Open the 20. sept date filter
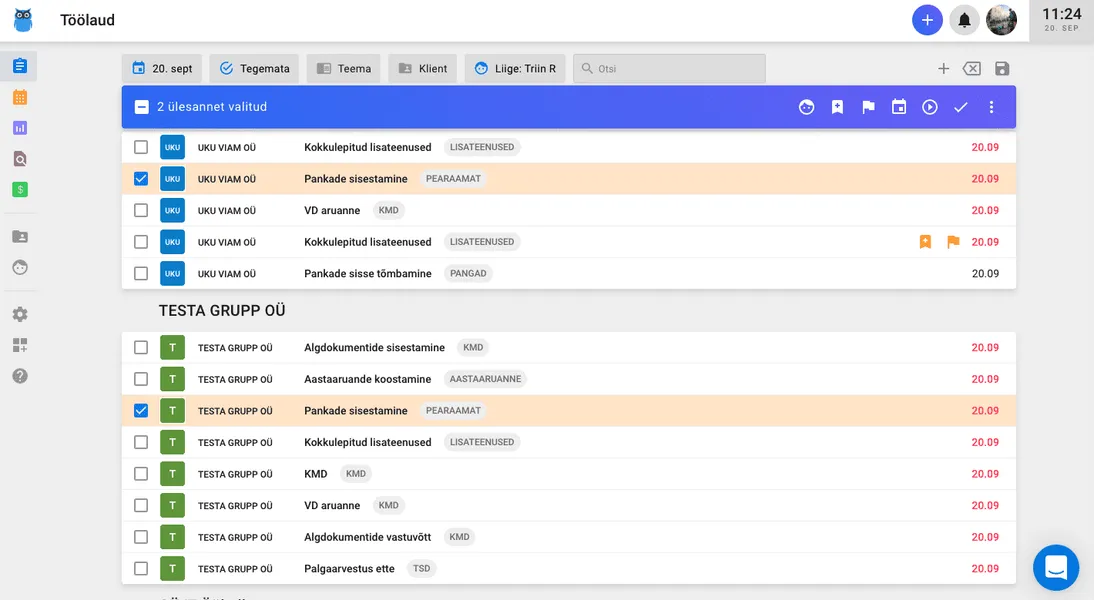This screenshot has width=1094, height=600. (x=162, y=69)
